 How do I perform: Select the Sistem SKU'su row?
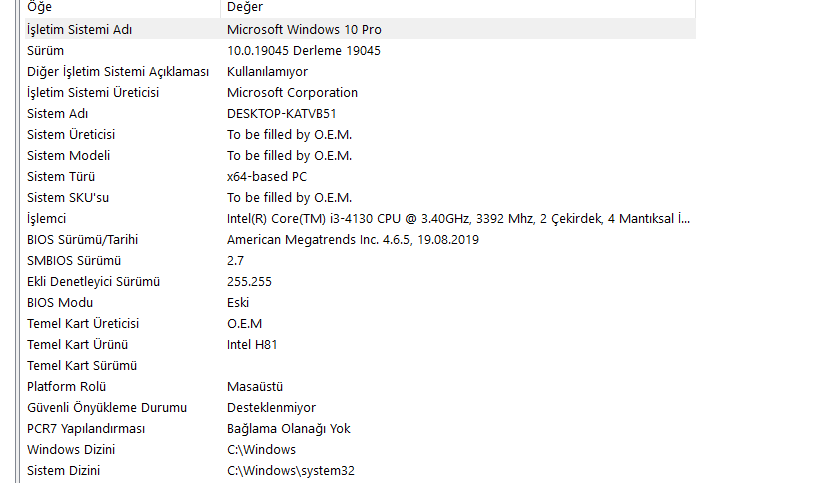[x=68, y=197]
